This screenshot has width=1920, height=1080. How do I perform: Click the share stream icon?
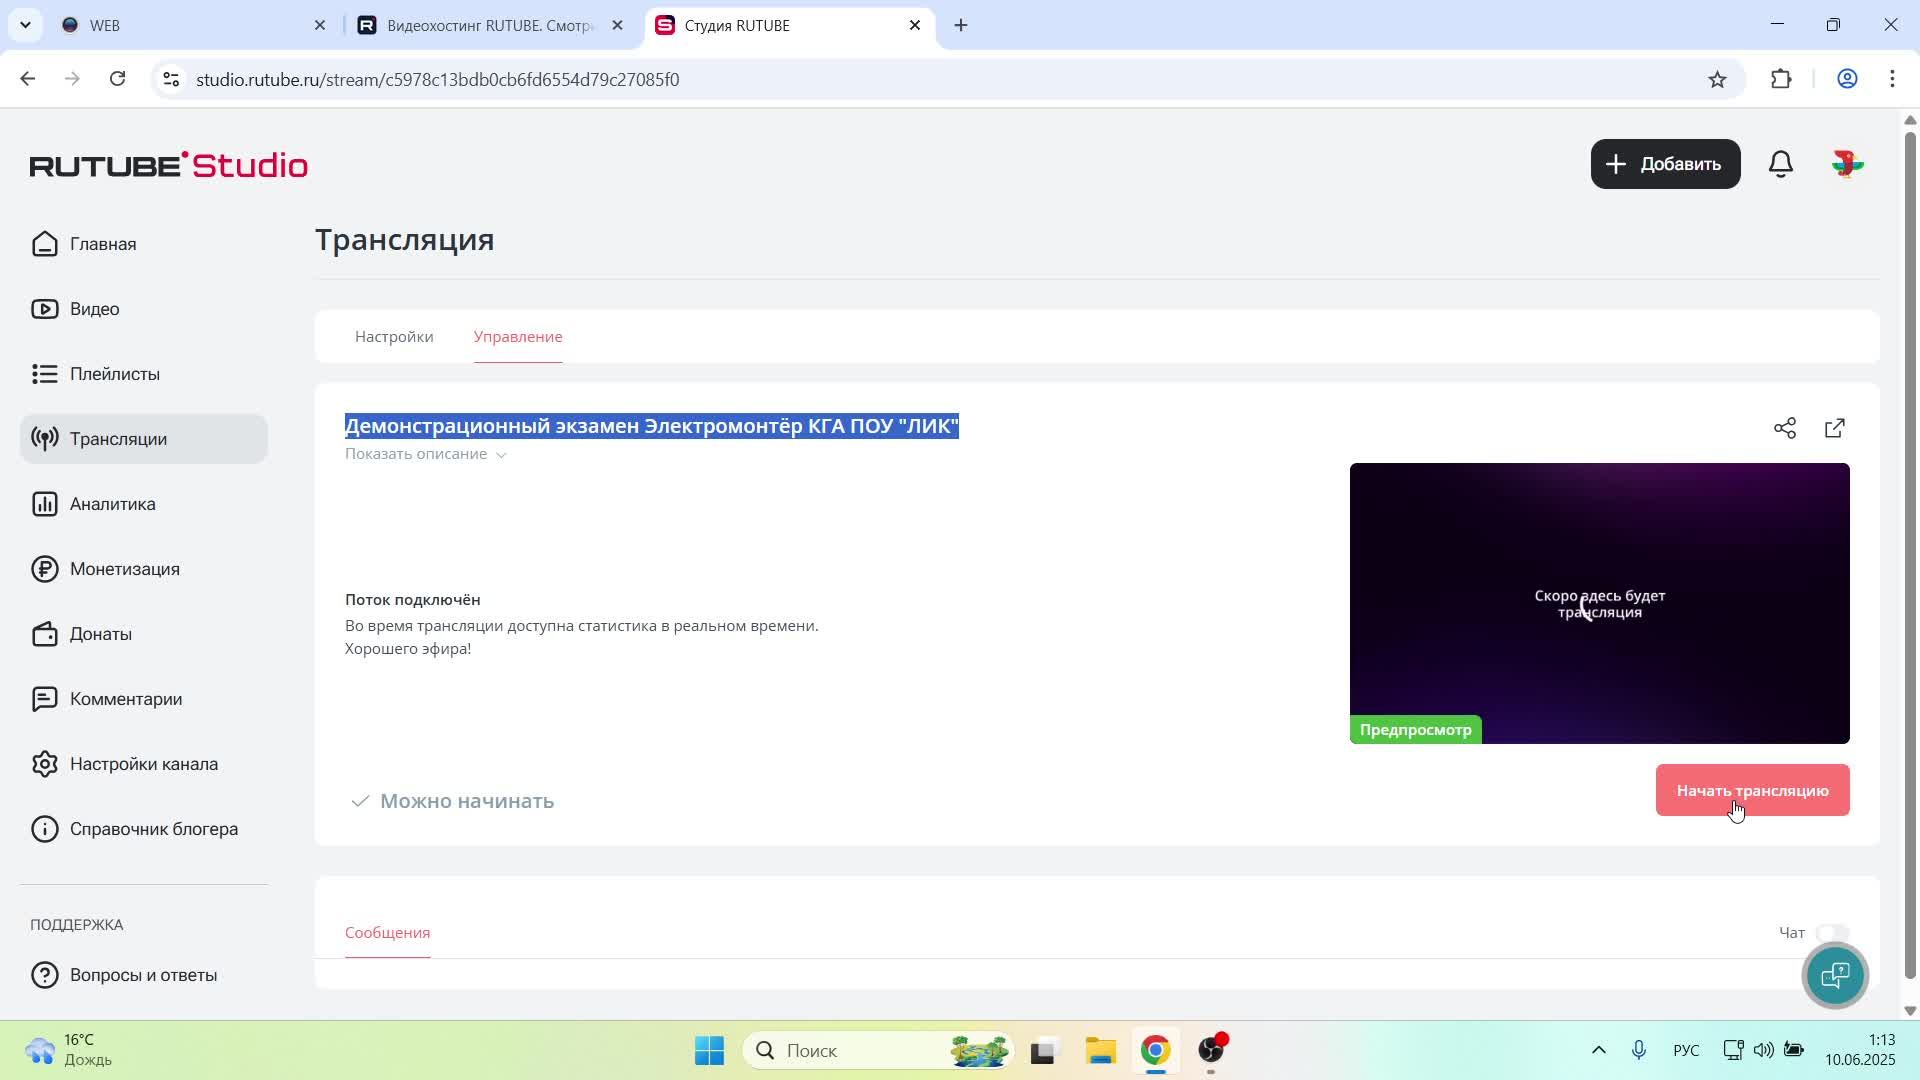(1785, 428)
